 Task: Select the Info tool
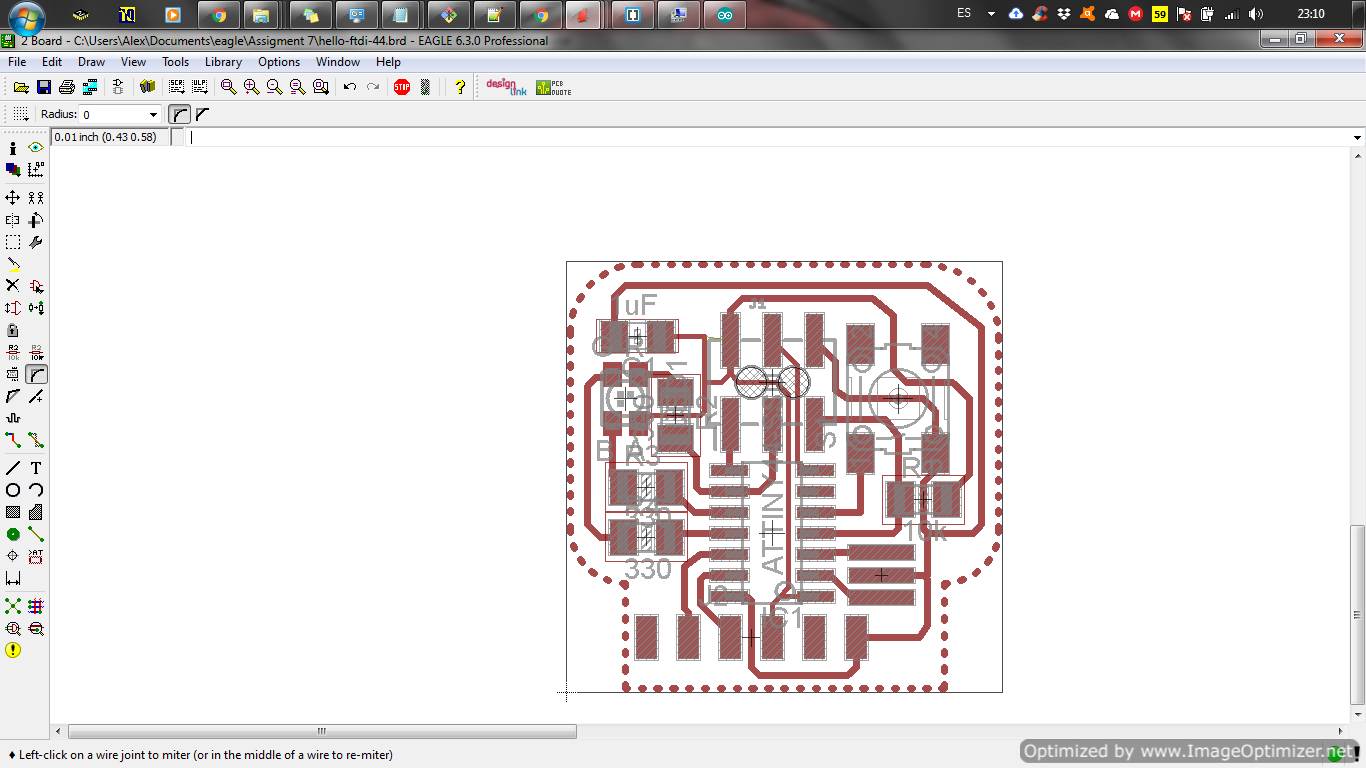coord(13,148)
